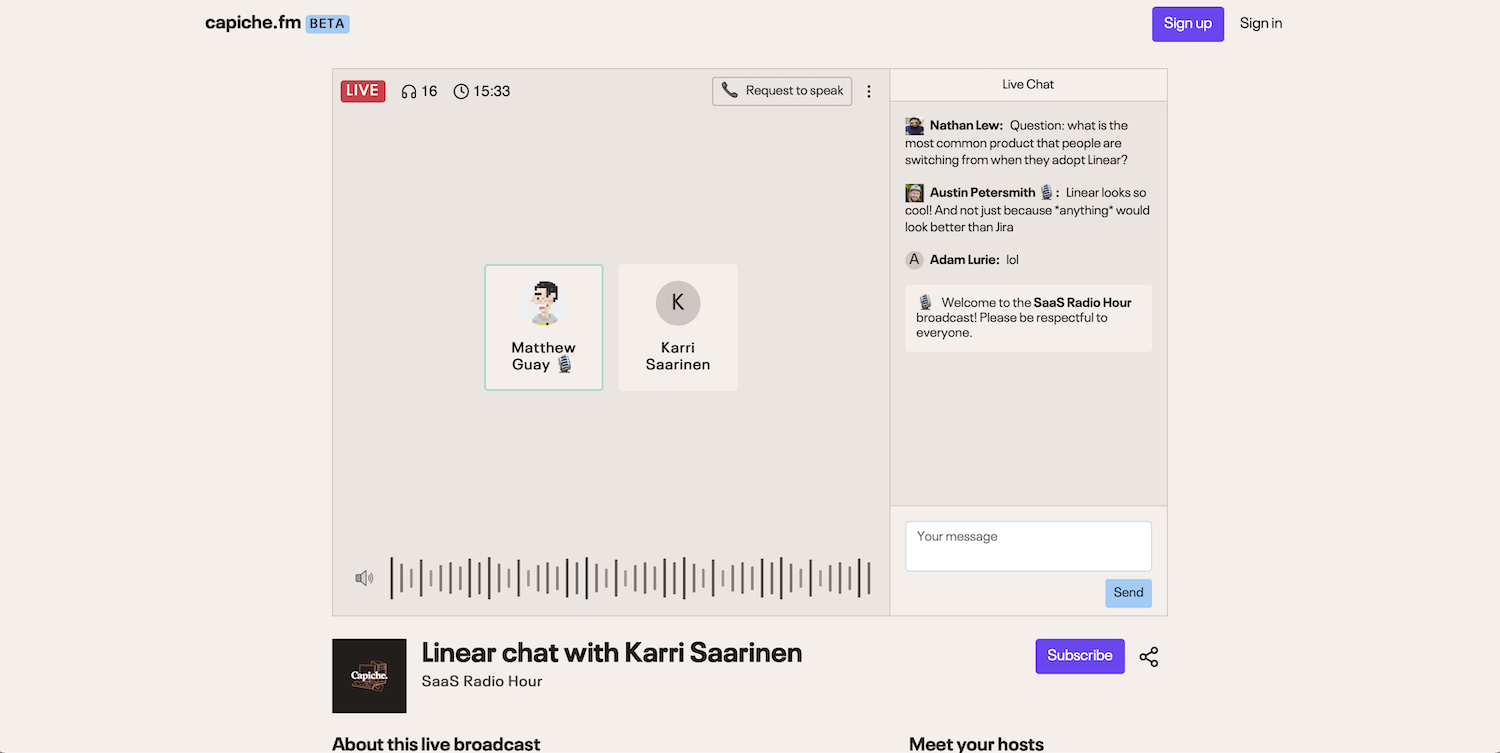Click the red LIVE indicator badge
This screenshot has height=753, width=1500.
tap(363, 91)
